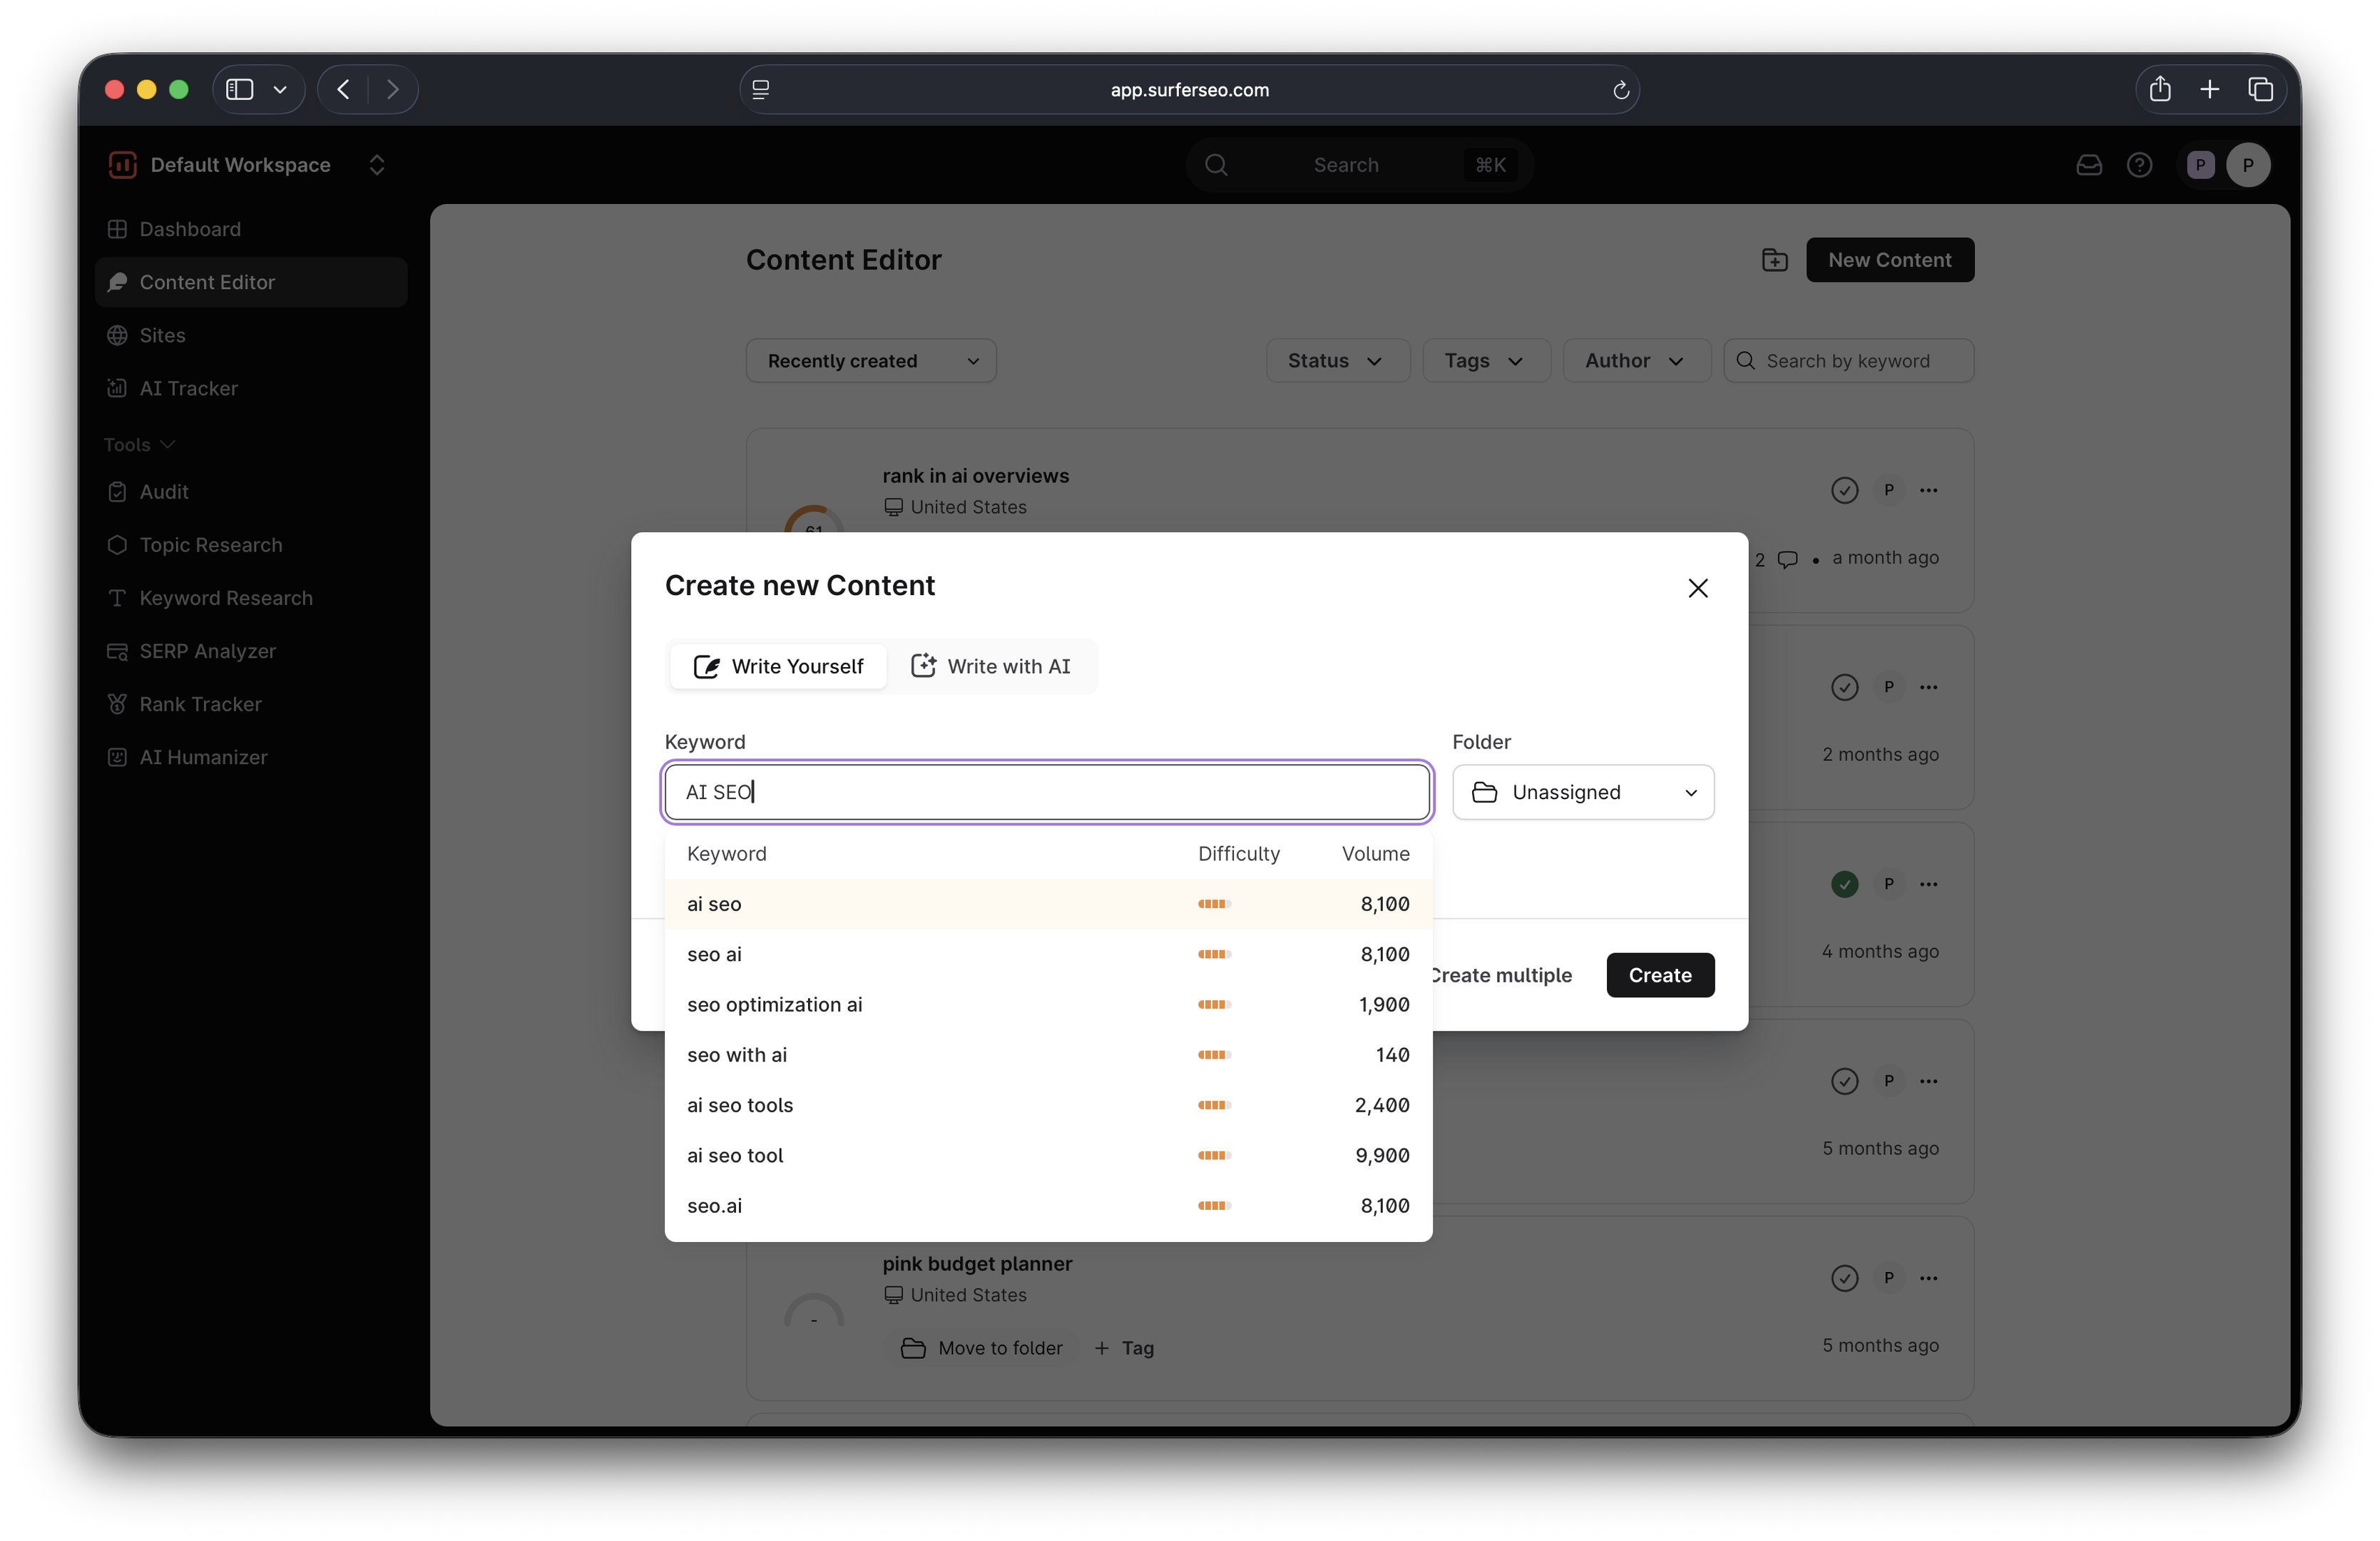Switch to Write with AI tab
The height and width of the screenshot is (1541, 2380).
[990, 666]
